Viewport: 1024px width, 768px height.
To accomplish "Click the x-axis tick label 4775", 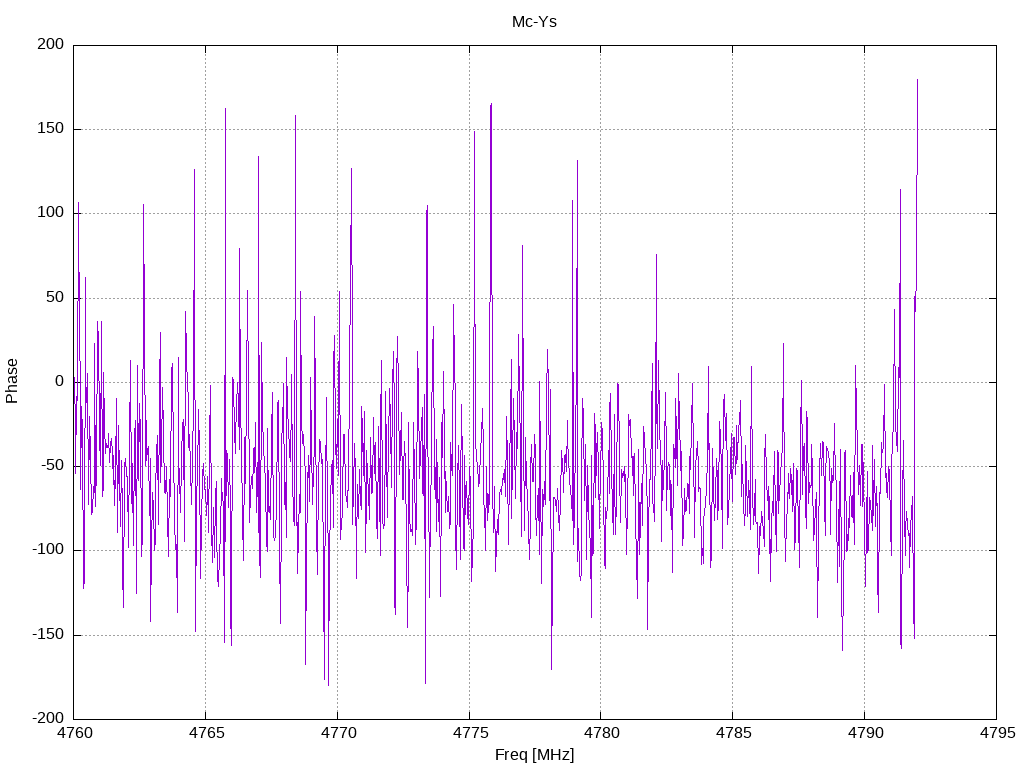I will click(x=470, y=733).
